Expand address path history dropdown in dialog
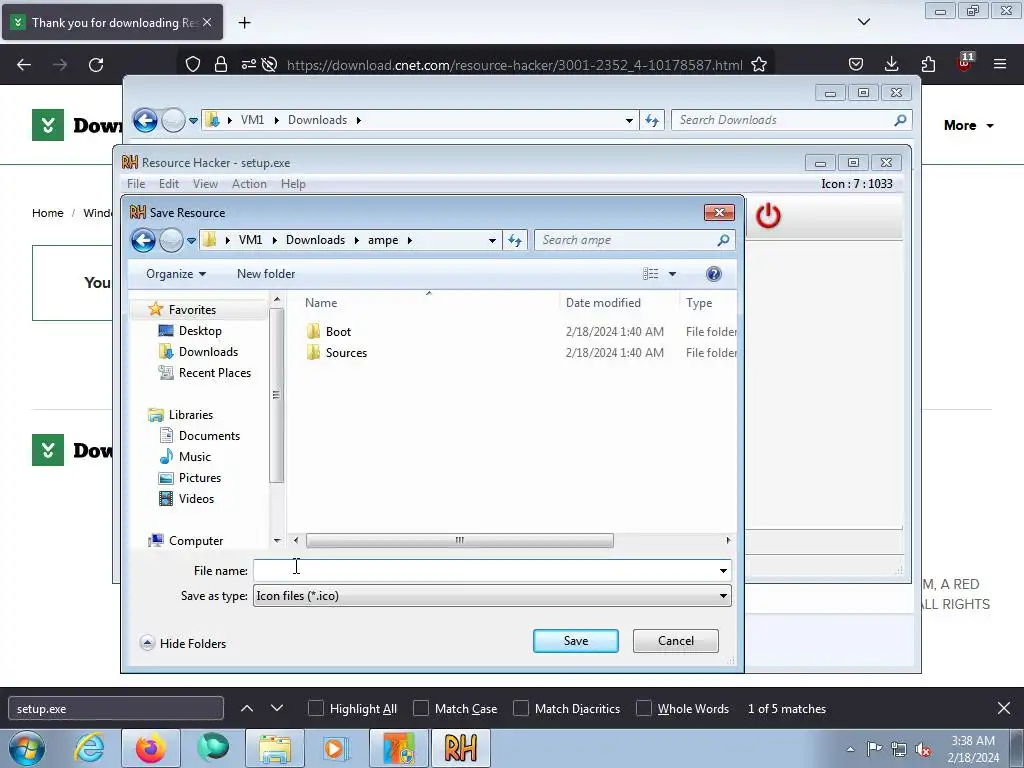 point(492,240)
